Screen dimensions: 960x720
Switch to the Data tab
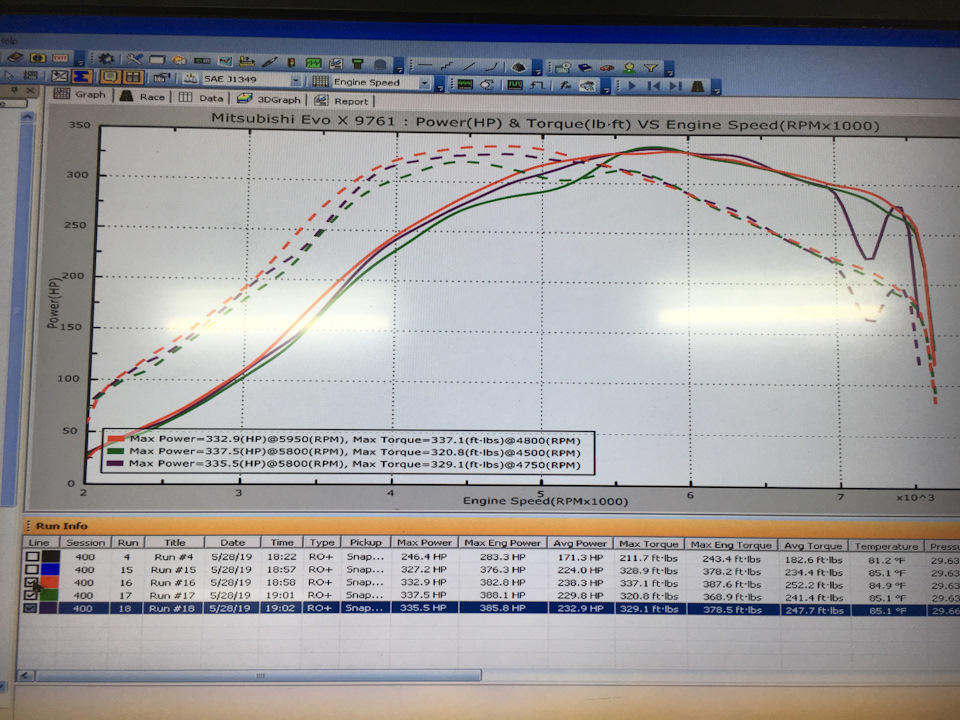[x=201, y=98]
